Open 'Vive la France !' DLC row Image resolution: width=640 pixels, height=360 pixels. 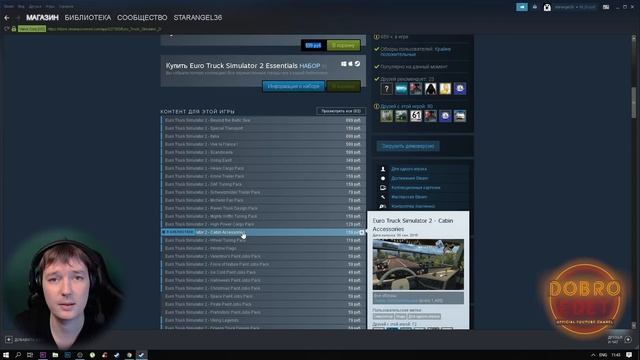[x=263, y=144]
